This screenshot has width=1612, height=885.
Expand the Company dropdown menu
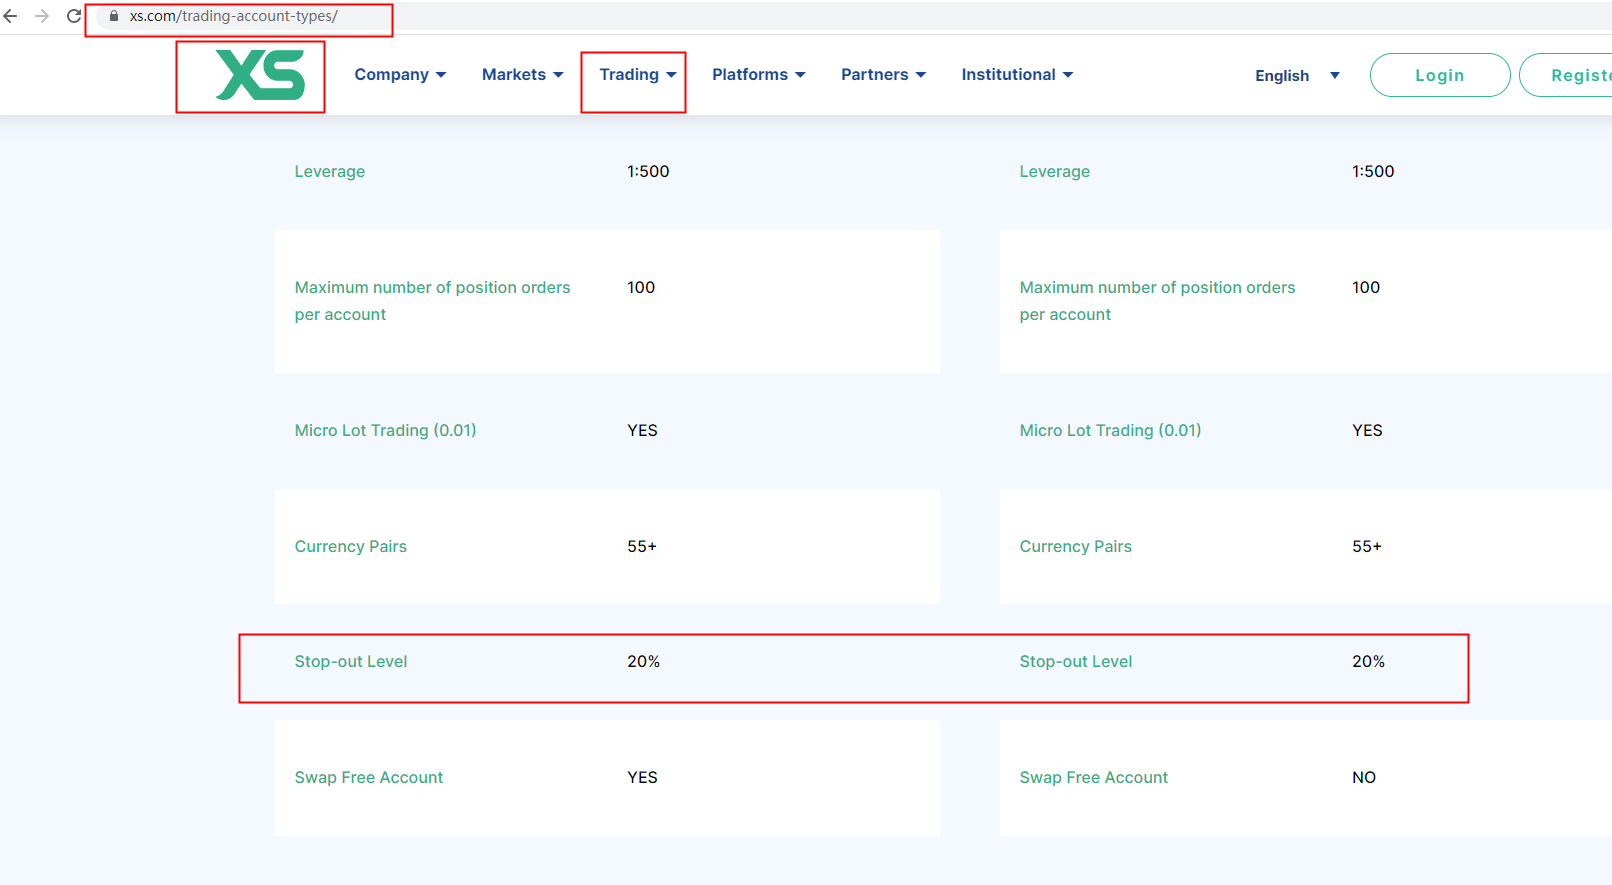click(x=400, y=75)
